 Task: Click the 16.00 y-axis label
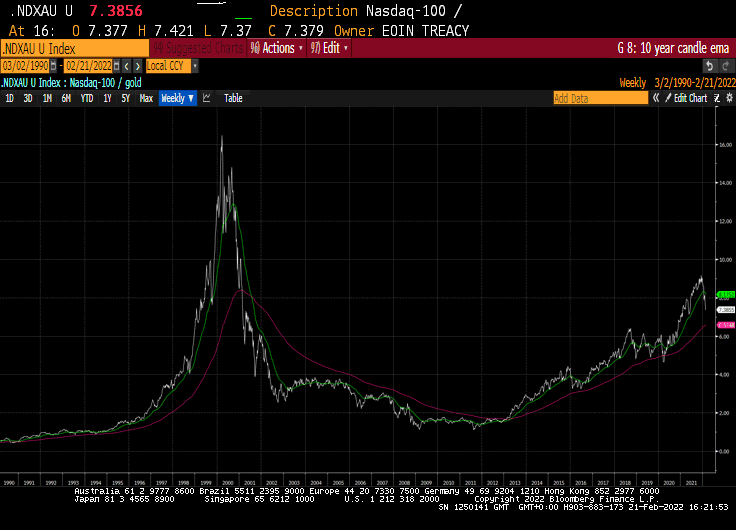pyautogui.click(x=725, y=145)
